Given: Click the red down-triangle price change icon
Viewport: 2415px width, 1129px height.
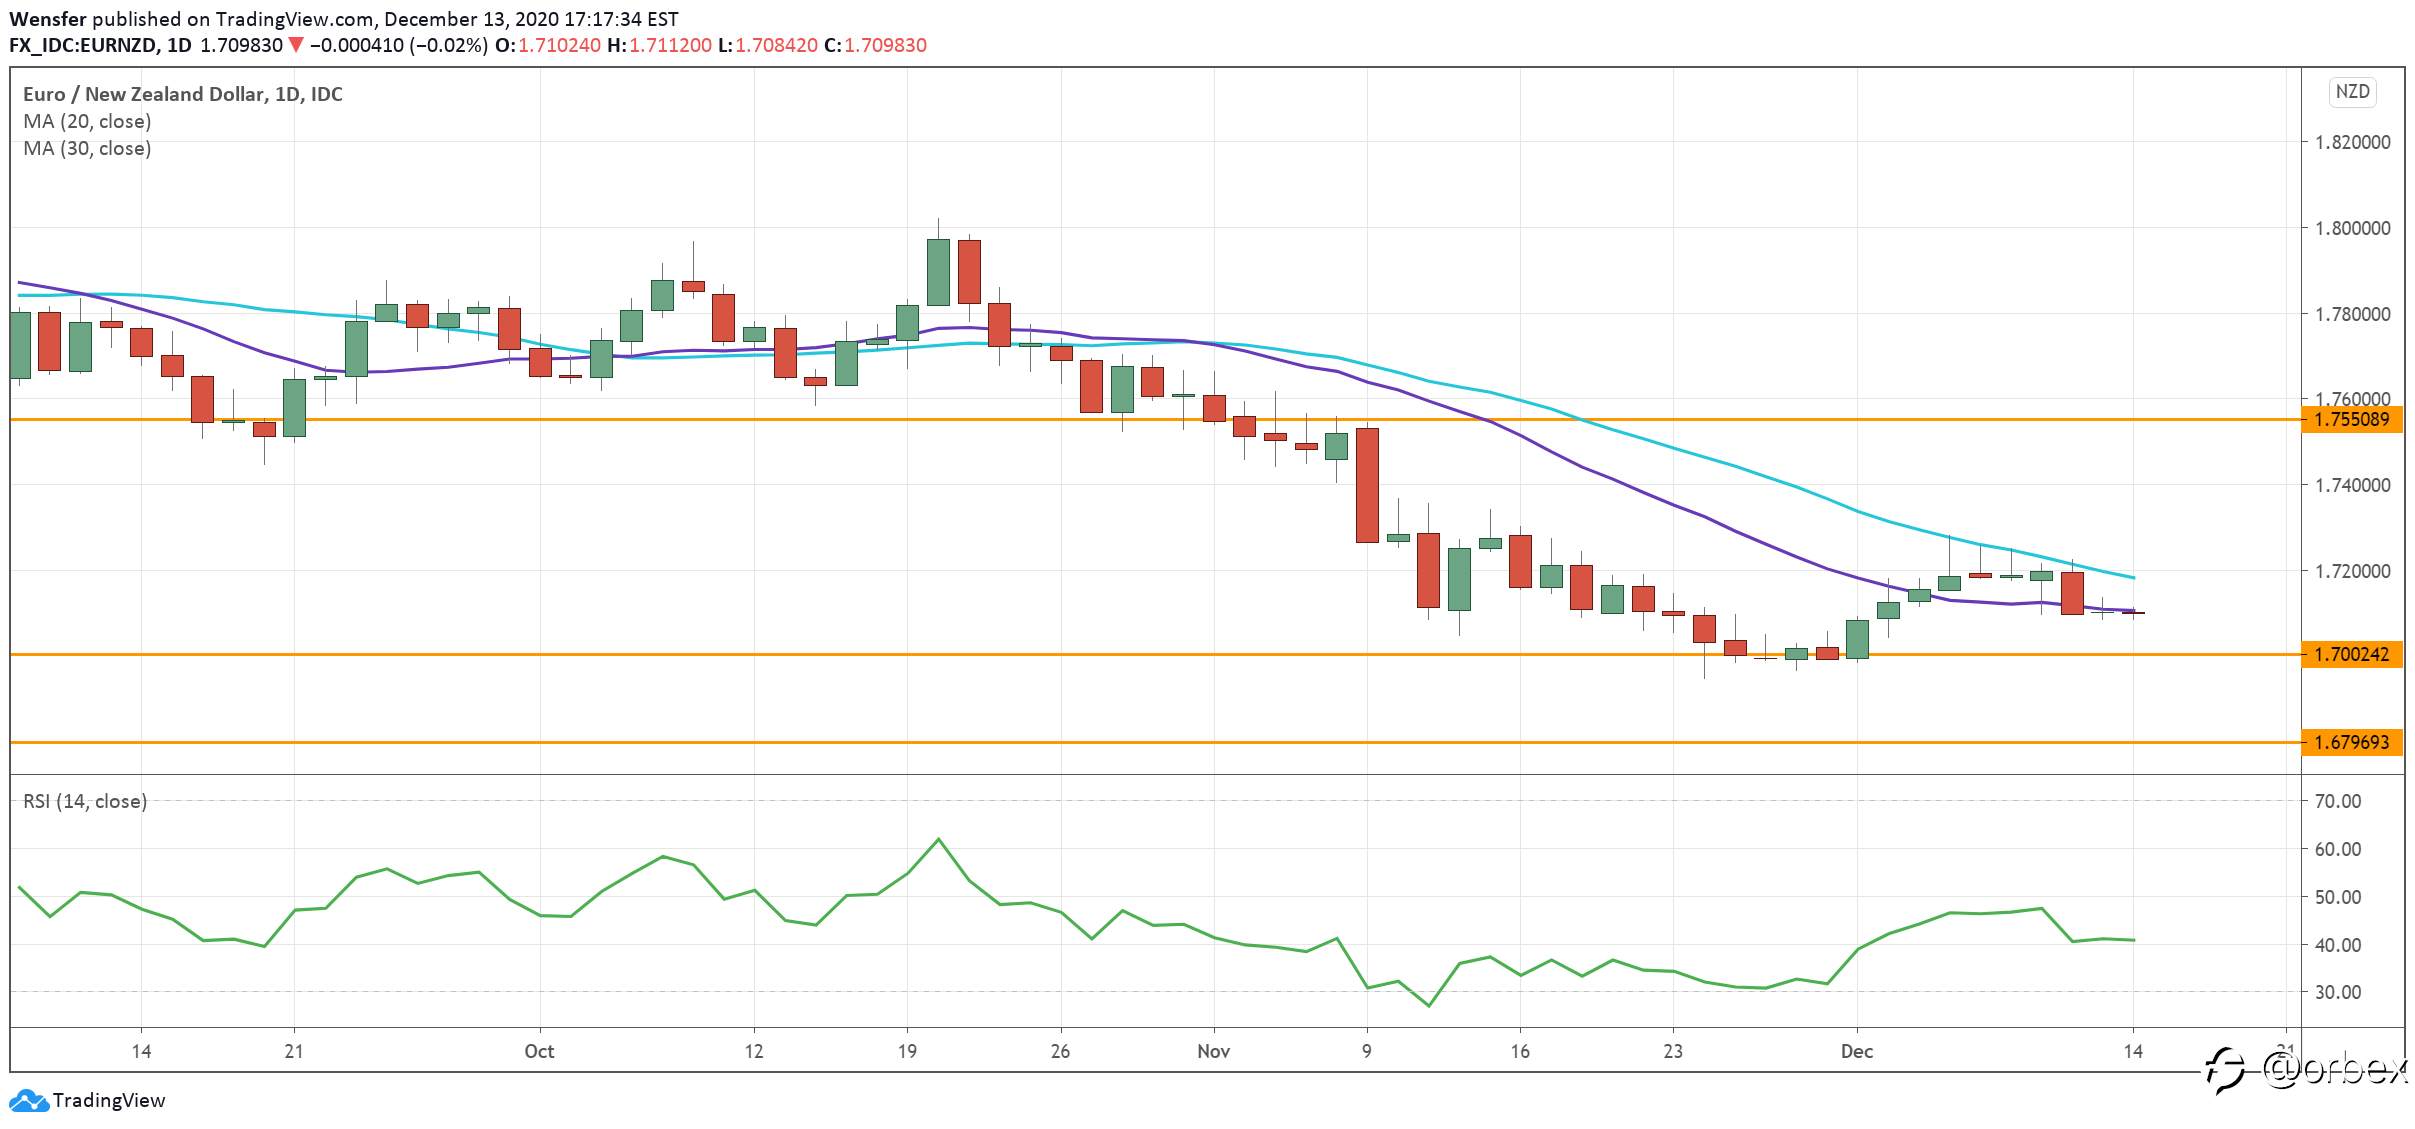Looking at the screenshot, I should 295,45.
